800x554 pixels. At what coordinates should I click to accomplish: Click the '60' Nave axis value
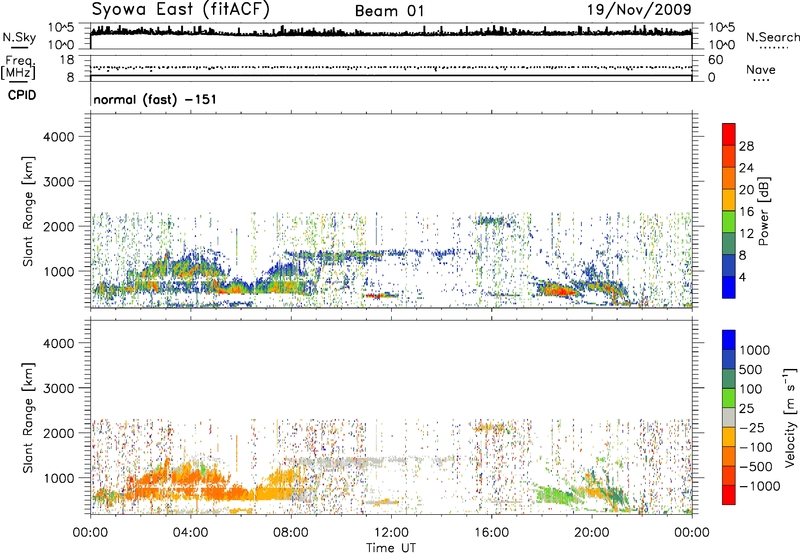[715, 60]
